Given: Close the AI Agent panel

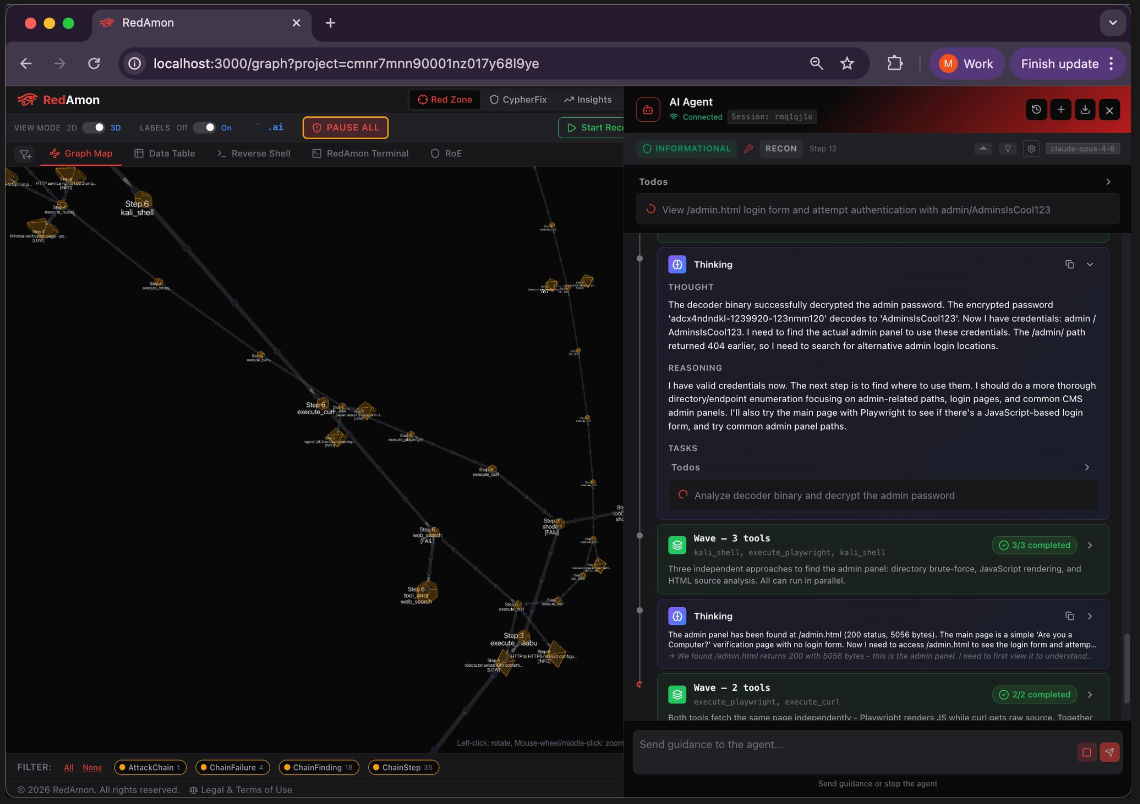Looking at the screenshot, I should click(1109, 110).
